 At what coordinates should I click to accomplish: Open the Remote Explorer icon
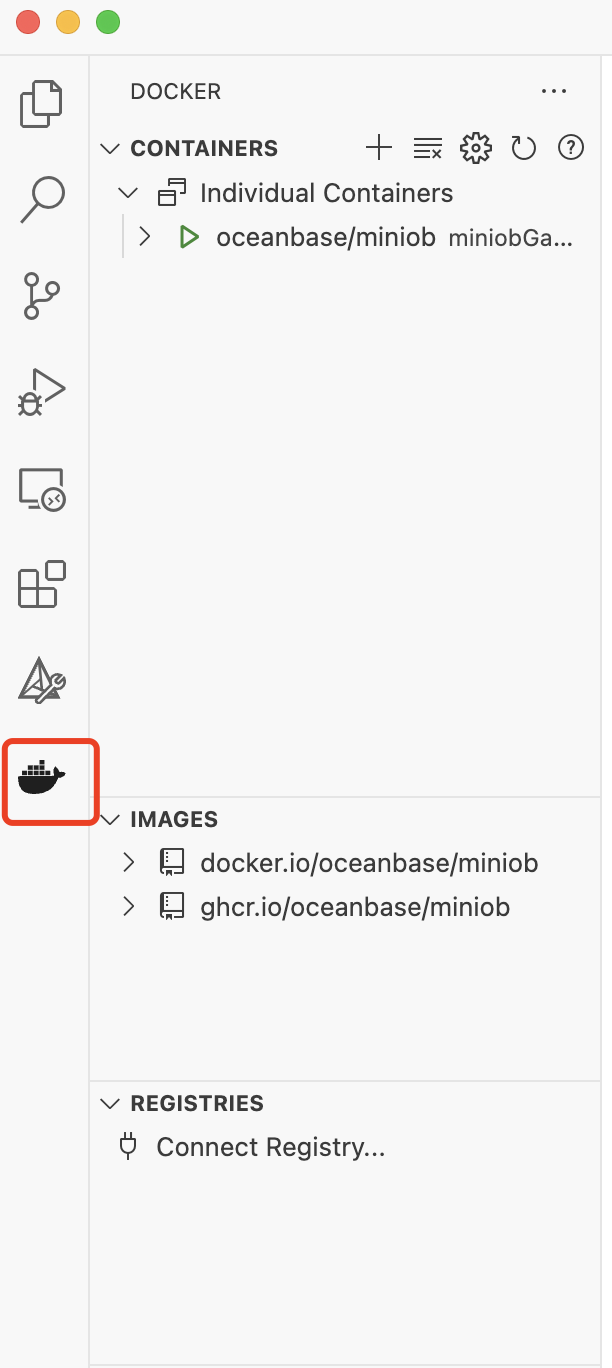(40, 489)
